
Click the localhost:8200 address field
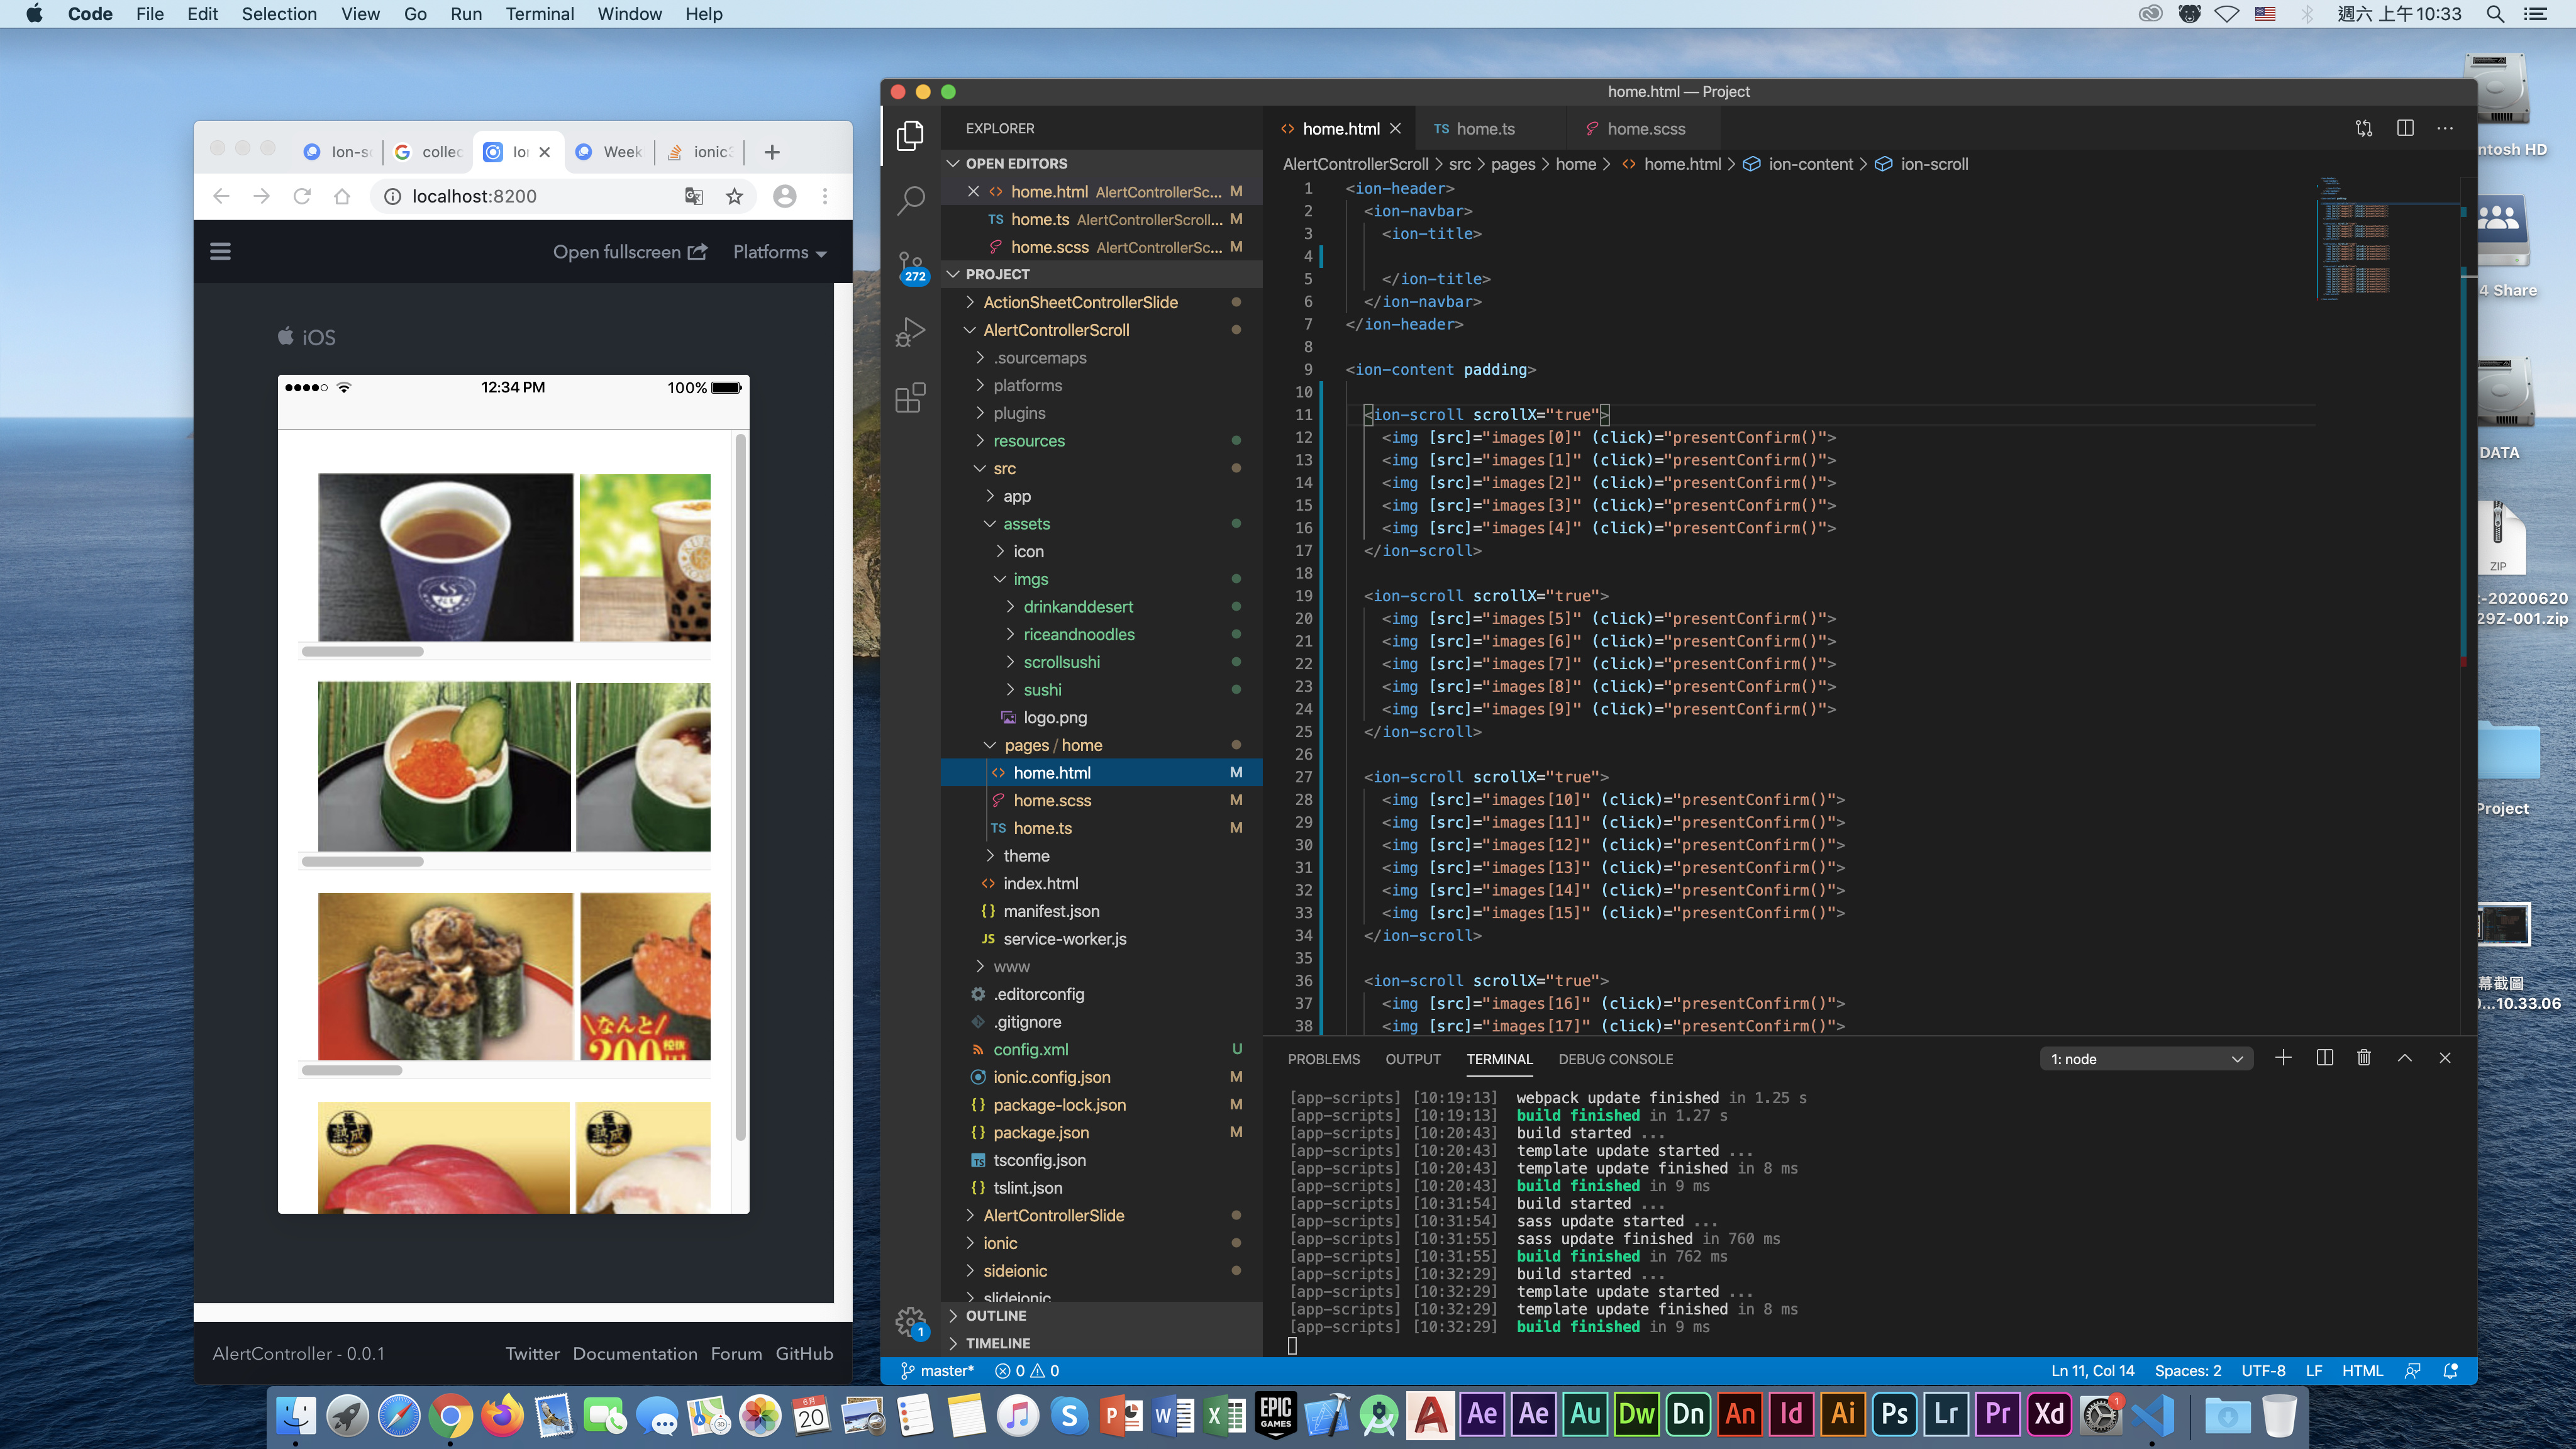coord(475,196)
